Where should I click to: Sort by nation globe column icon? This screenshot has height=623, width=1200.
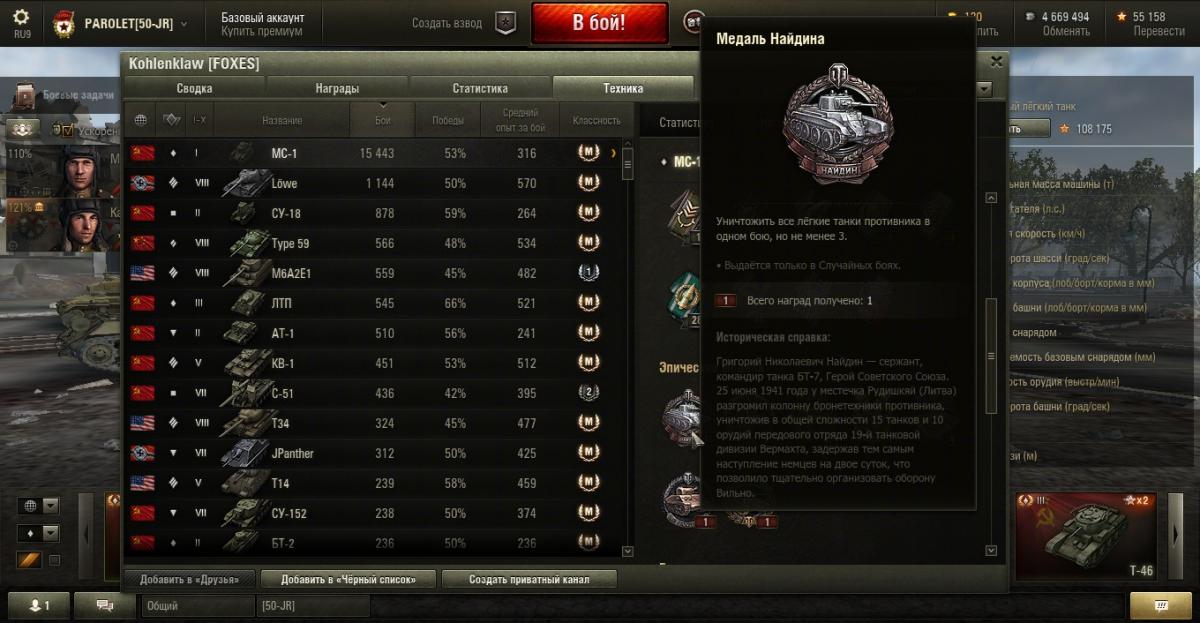pos(141,120)
